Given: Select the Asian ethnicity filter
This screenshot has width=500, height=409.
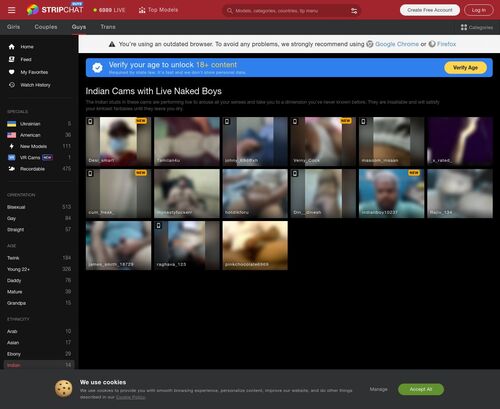Looking at the screenshot, I should (x=39, y=343).
